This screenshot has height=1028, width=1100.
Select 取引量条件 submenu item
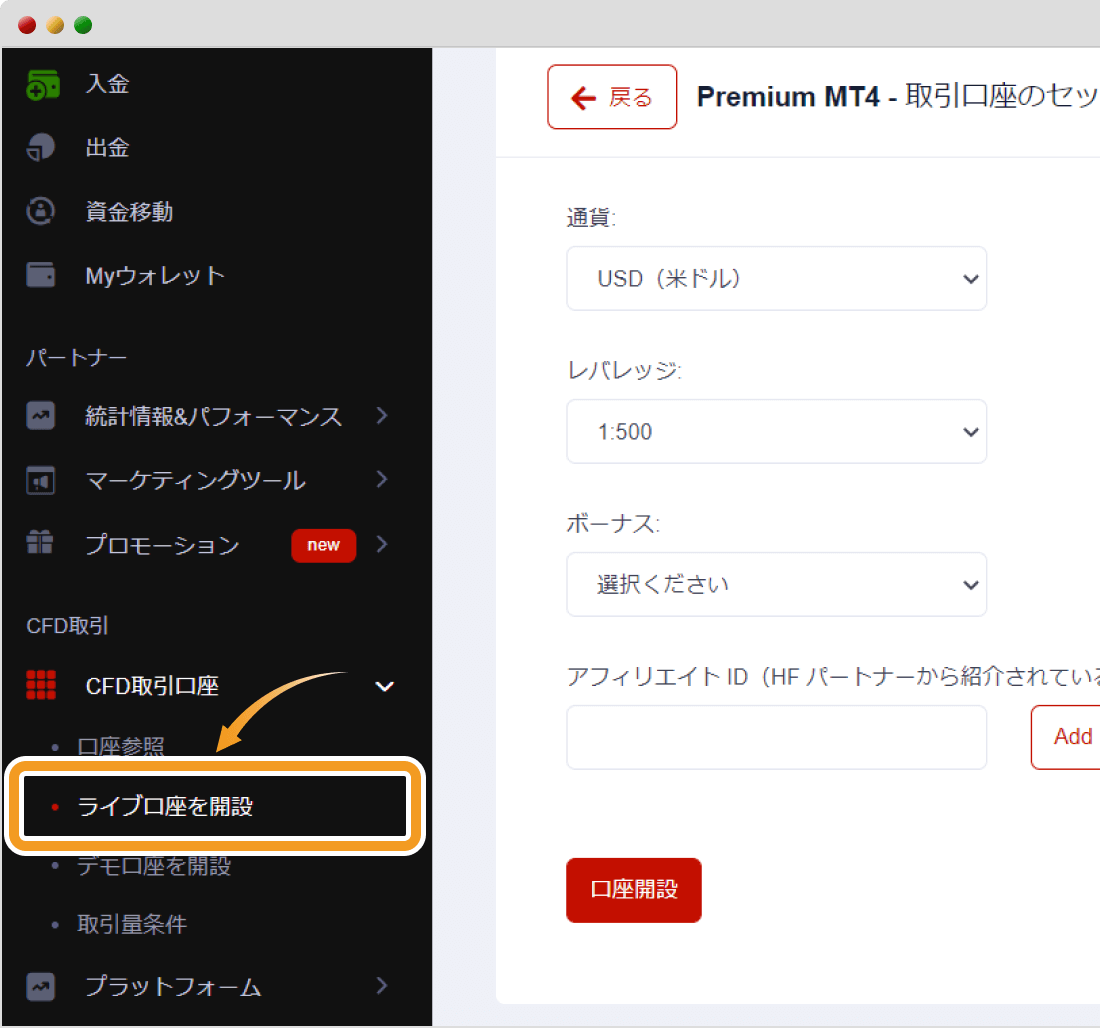132,924
